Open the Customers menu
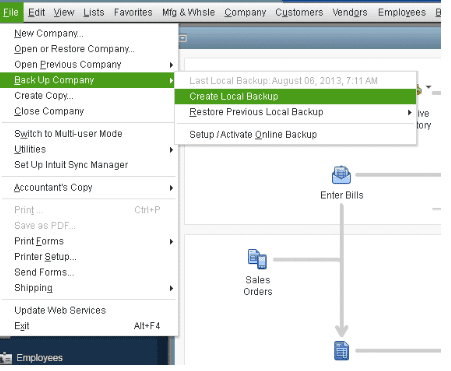 (299, 12)
